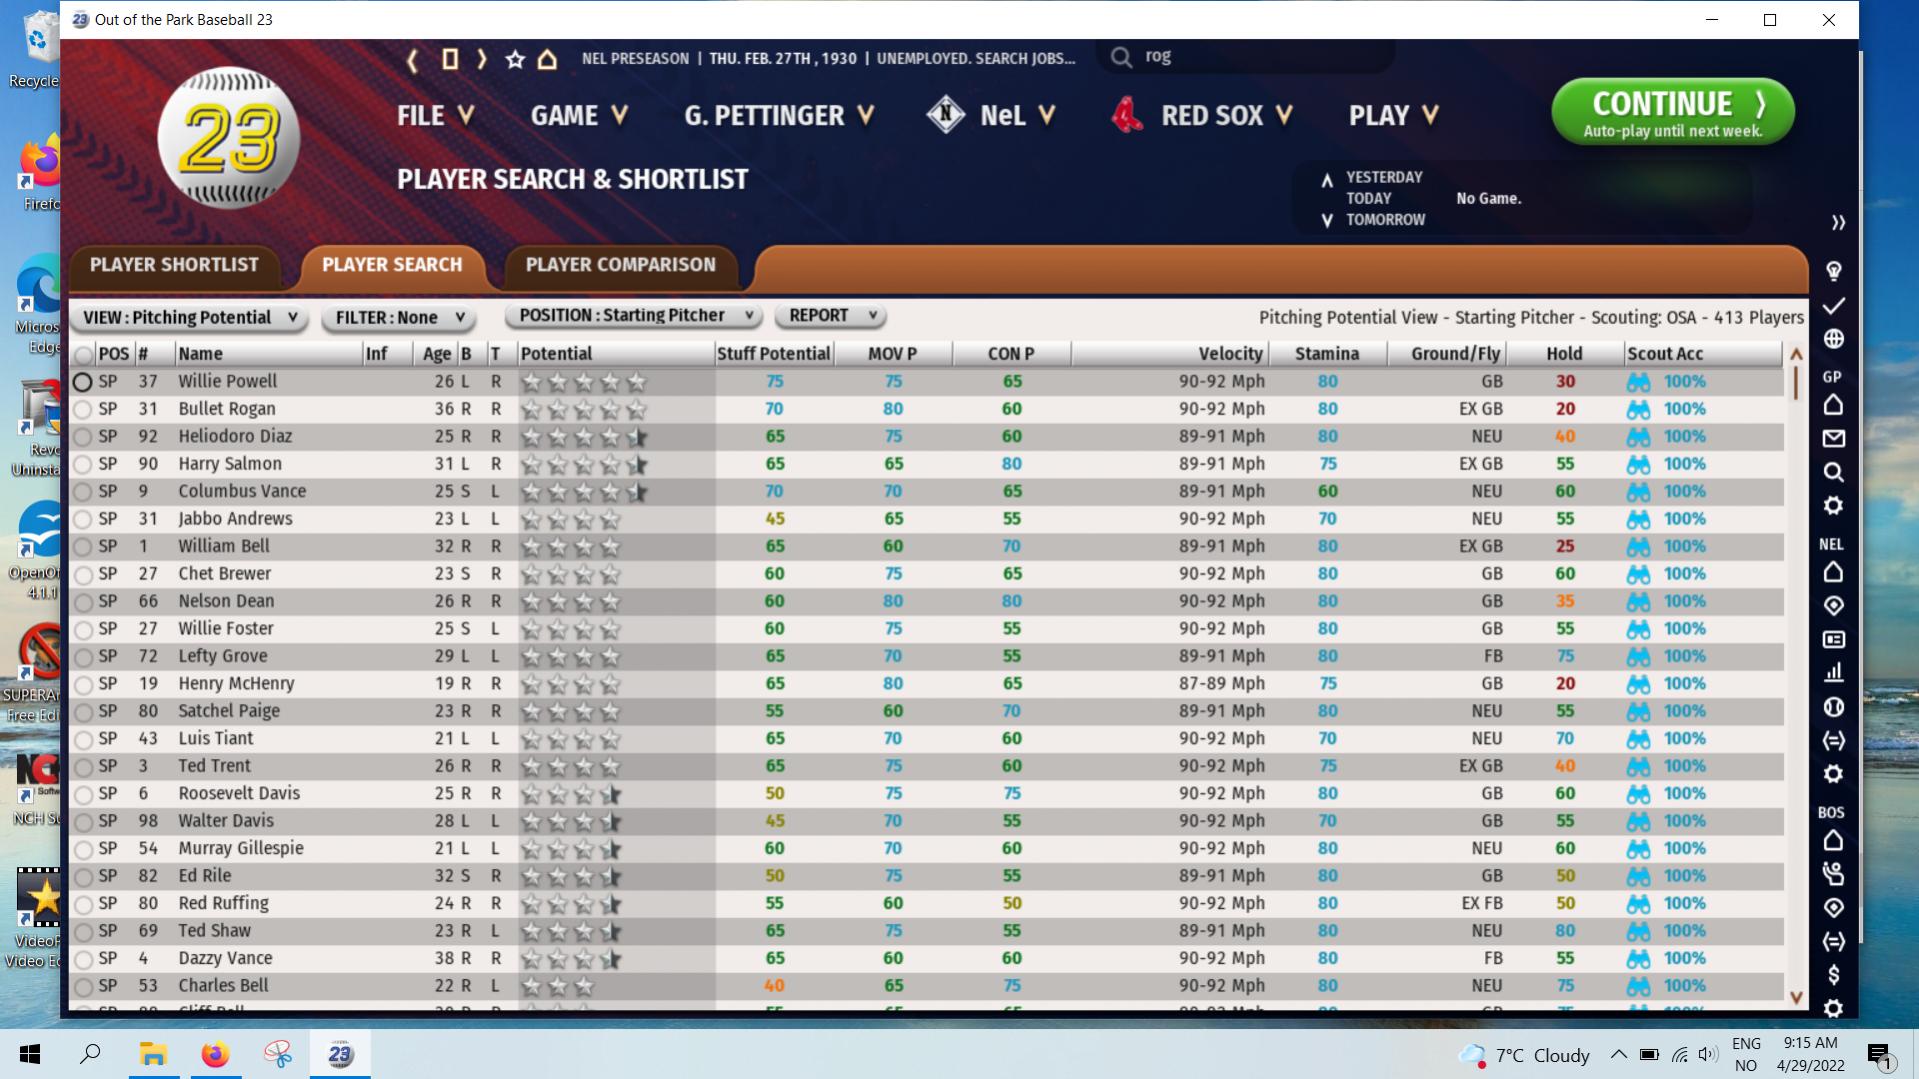Click the NeL league logo in the menu bar
The image size is (1919, 1079).
tap(945, 116)
